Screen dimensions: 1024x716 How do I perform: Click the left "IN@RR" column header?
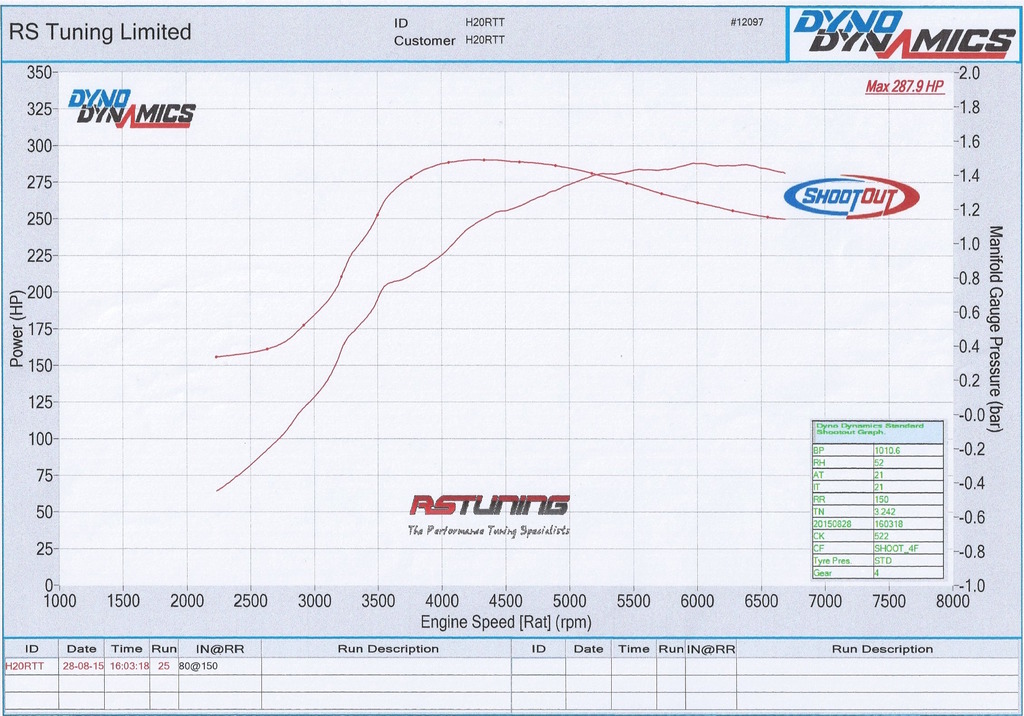click(x=220, y=649)
